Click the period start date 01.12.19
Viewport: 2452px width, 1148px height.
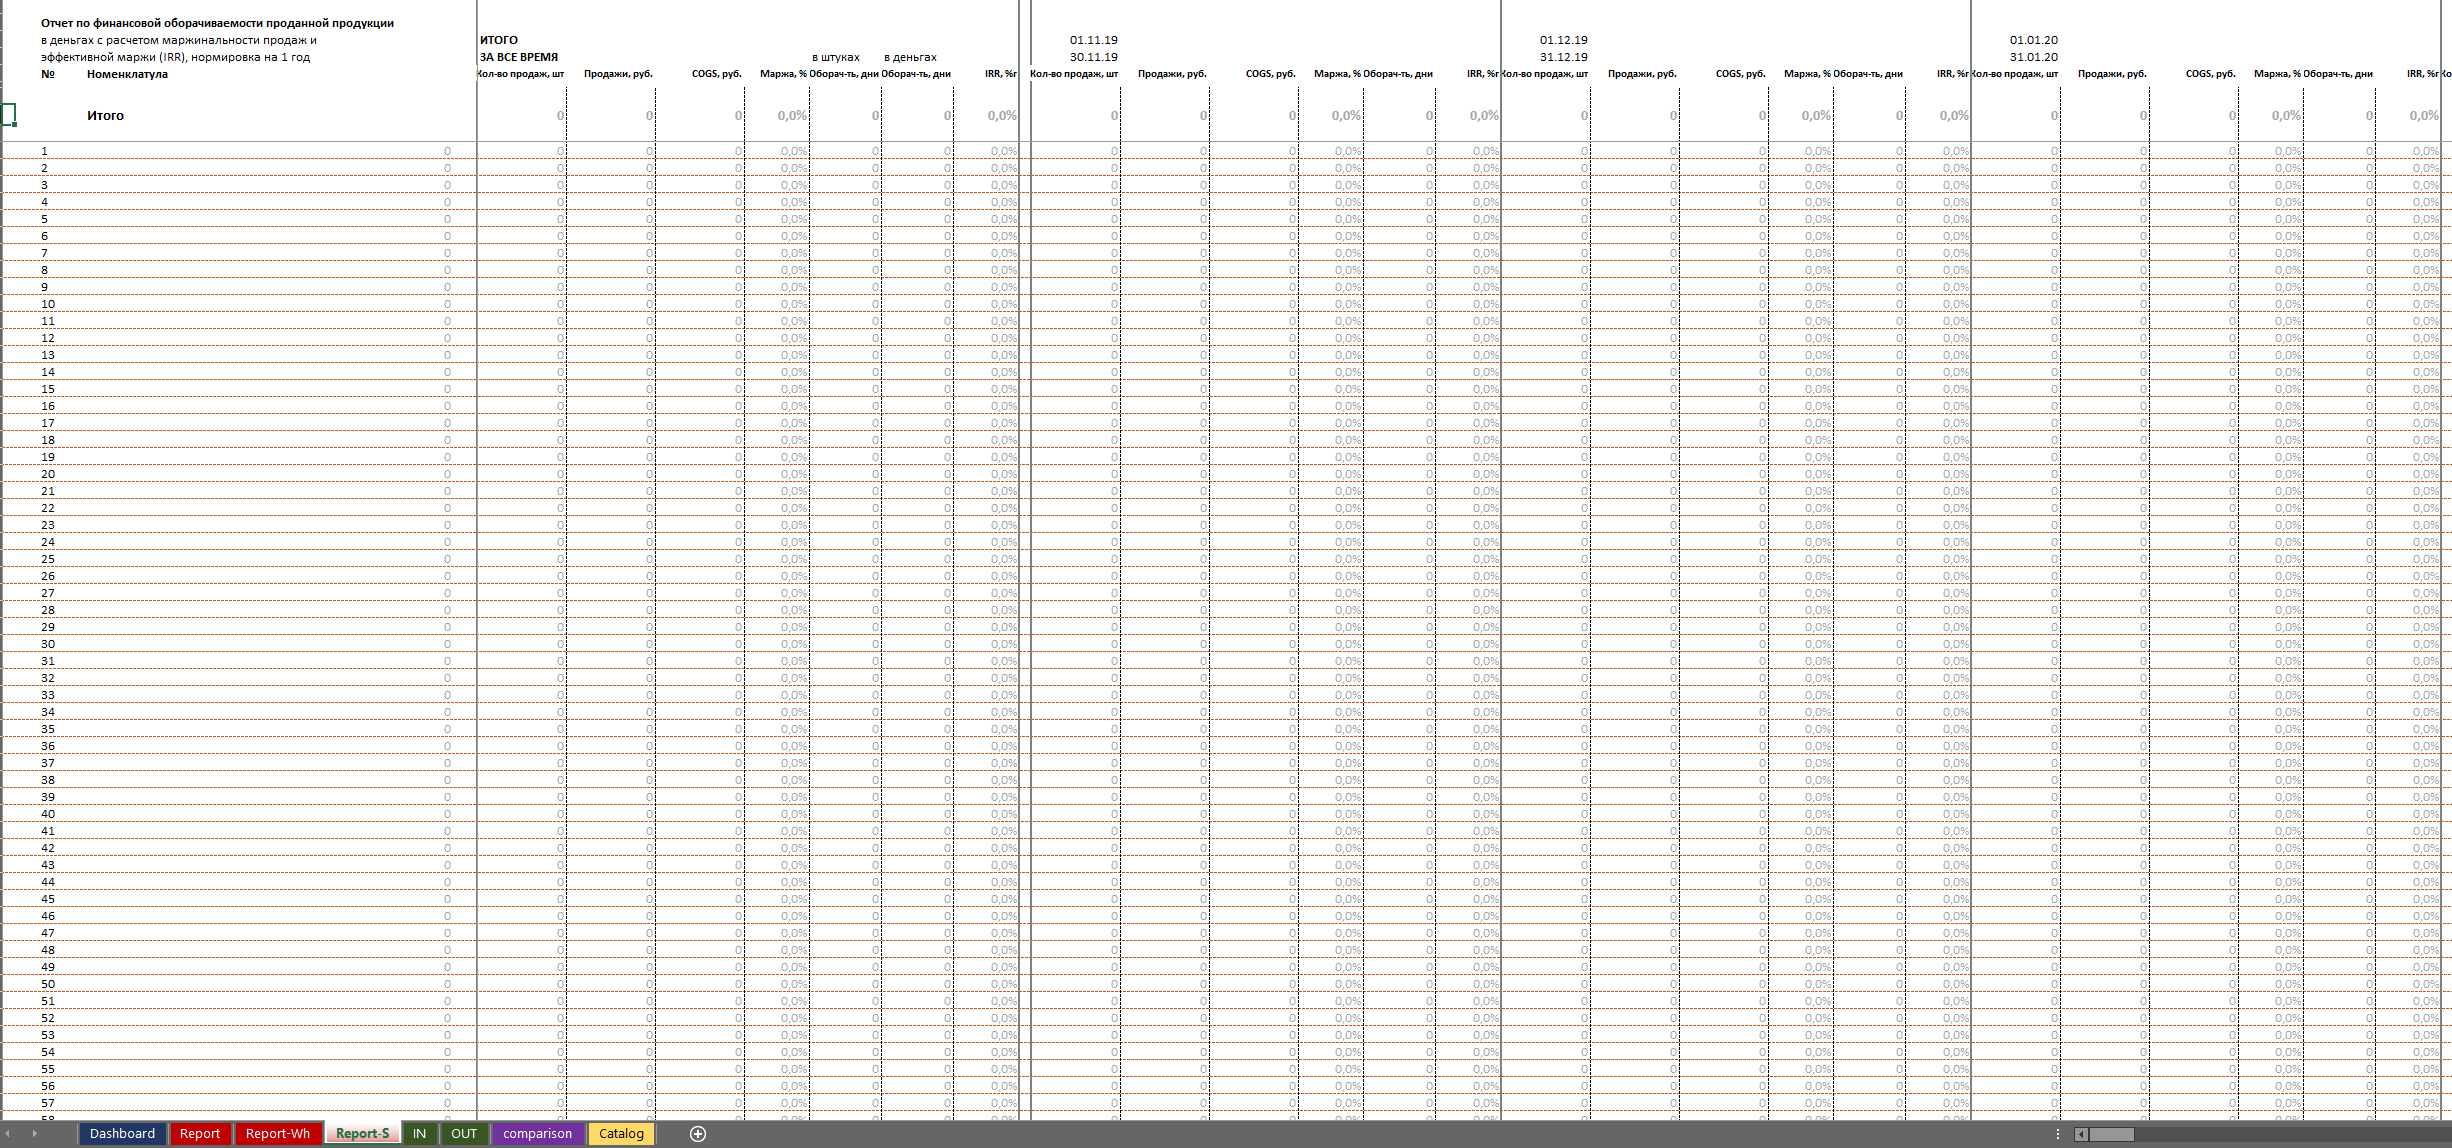click(1564, 40)
